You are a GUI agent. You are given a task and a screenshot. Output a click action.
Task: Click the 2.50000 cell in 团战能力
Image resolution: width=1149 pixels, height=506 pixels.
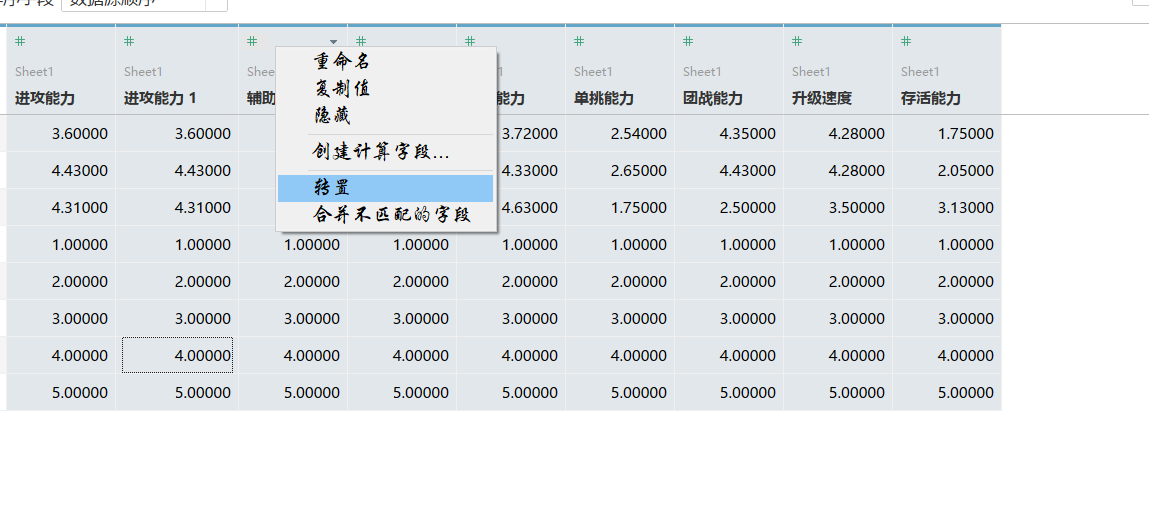[x=729, y=207]
